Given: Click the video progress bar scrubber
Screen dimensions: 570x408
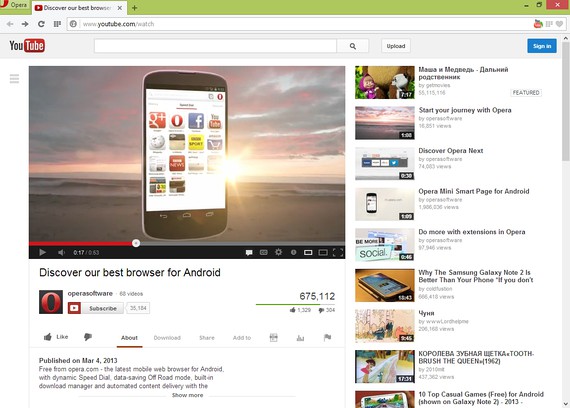Looking at the screenshot, I should [x=136, y=243].
